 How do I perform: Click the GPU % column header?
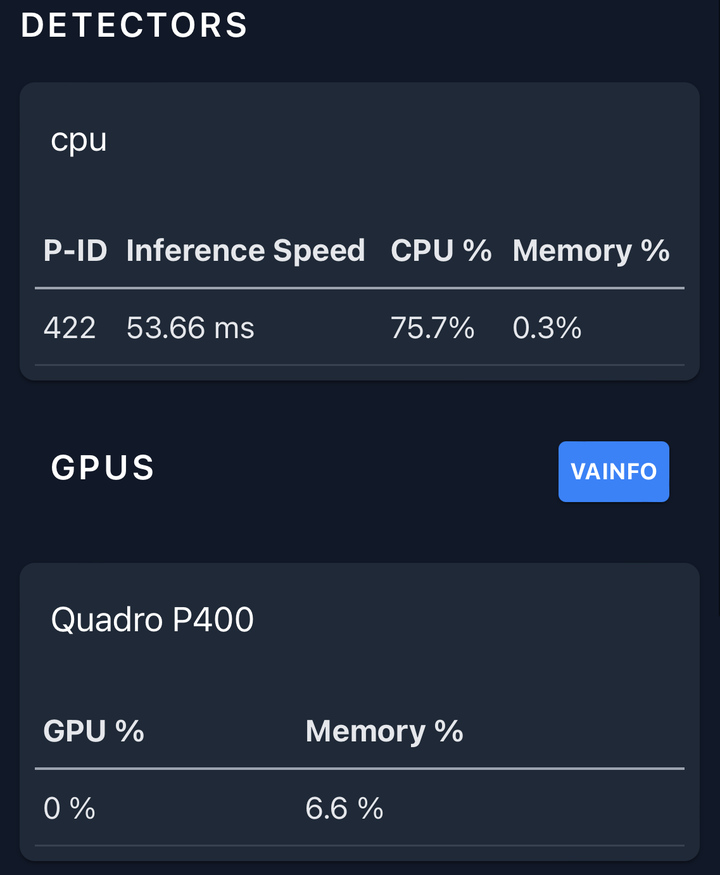pos(94,731)
